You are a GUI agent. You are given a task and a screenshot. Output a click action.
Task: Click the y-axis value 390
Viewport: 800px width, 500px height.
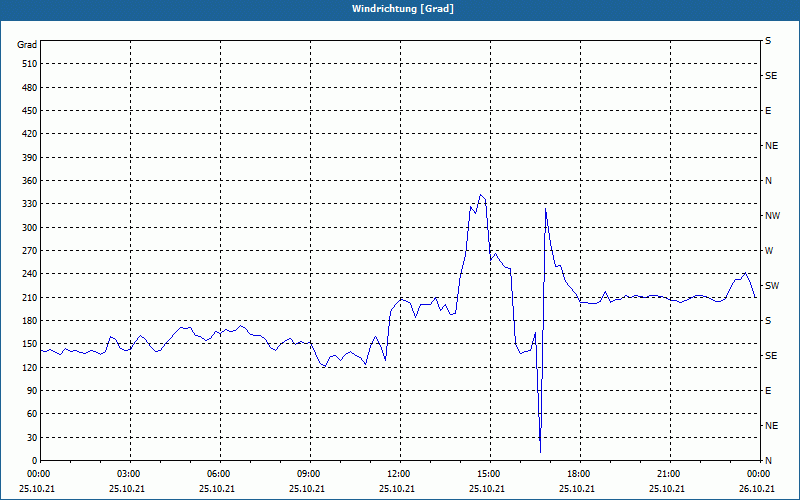[x=30, y=158]
